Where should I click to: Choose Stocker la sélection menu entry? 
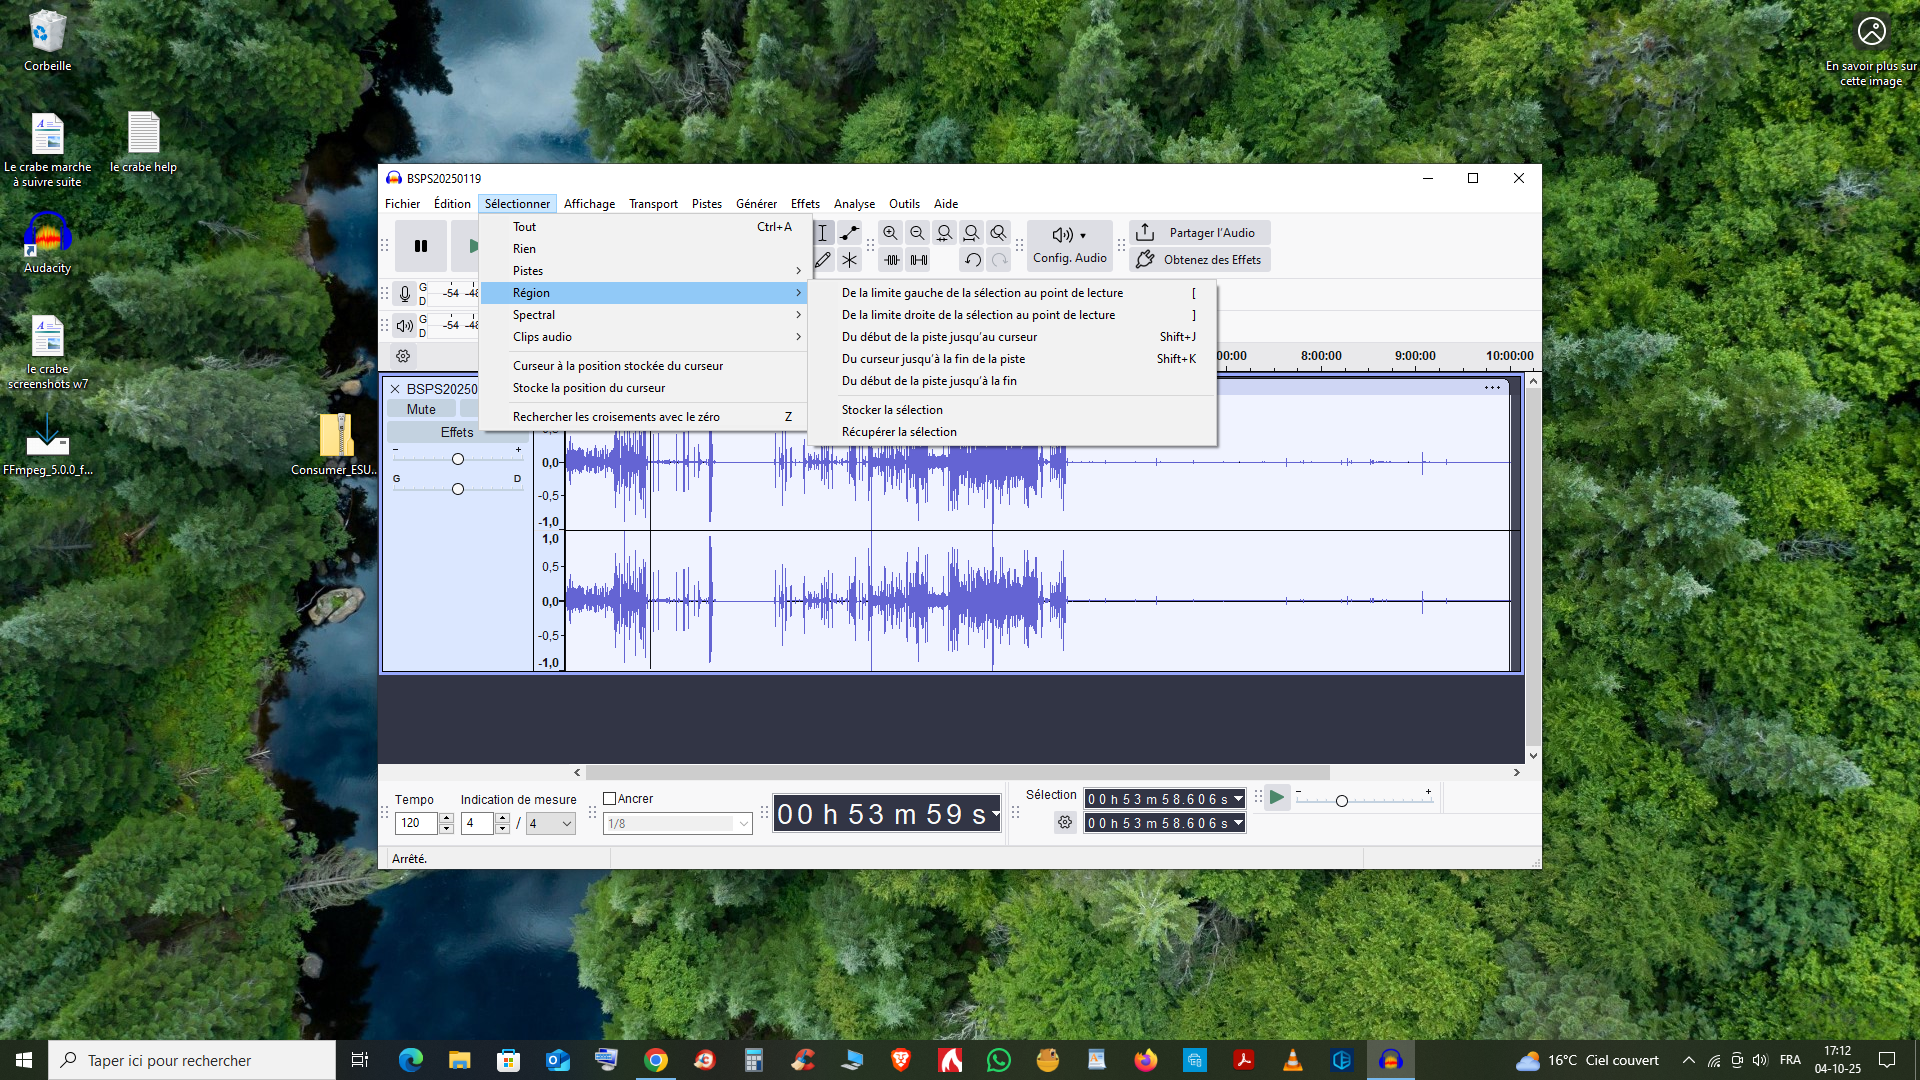892,410
